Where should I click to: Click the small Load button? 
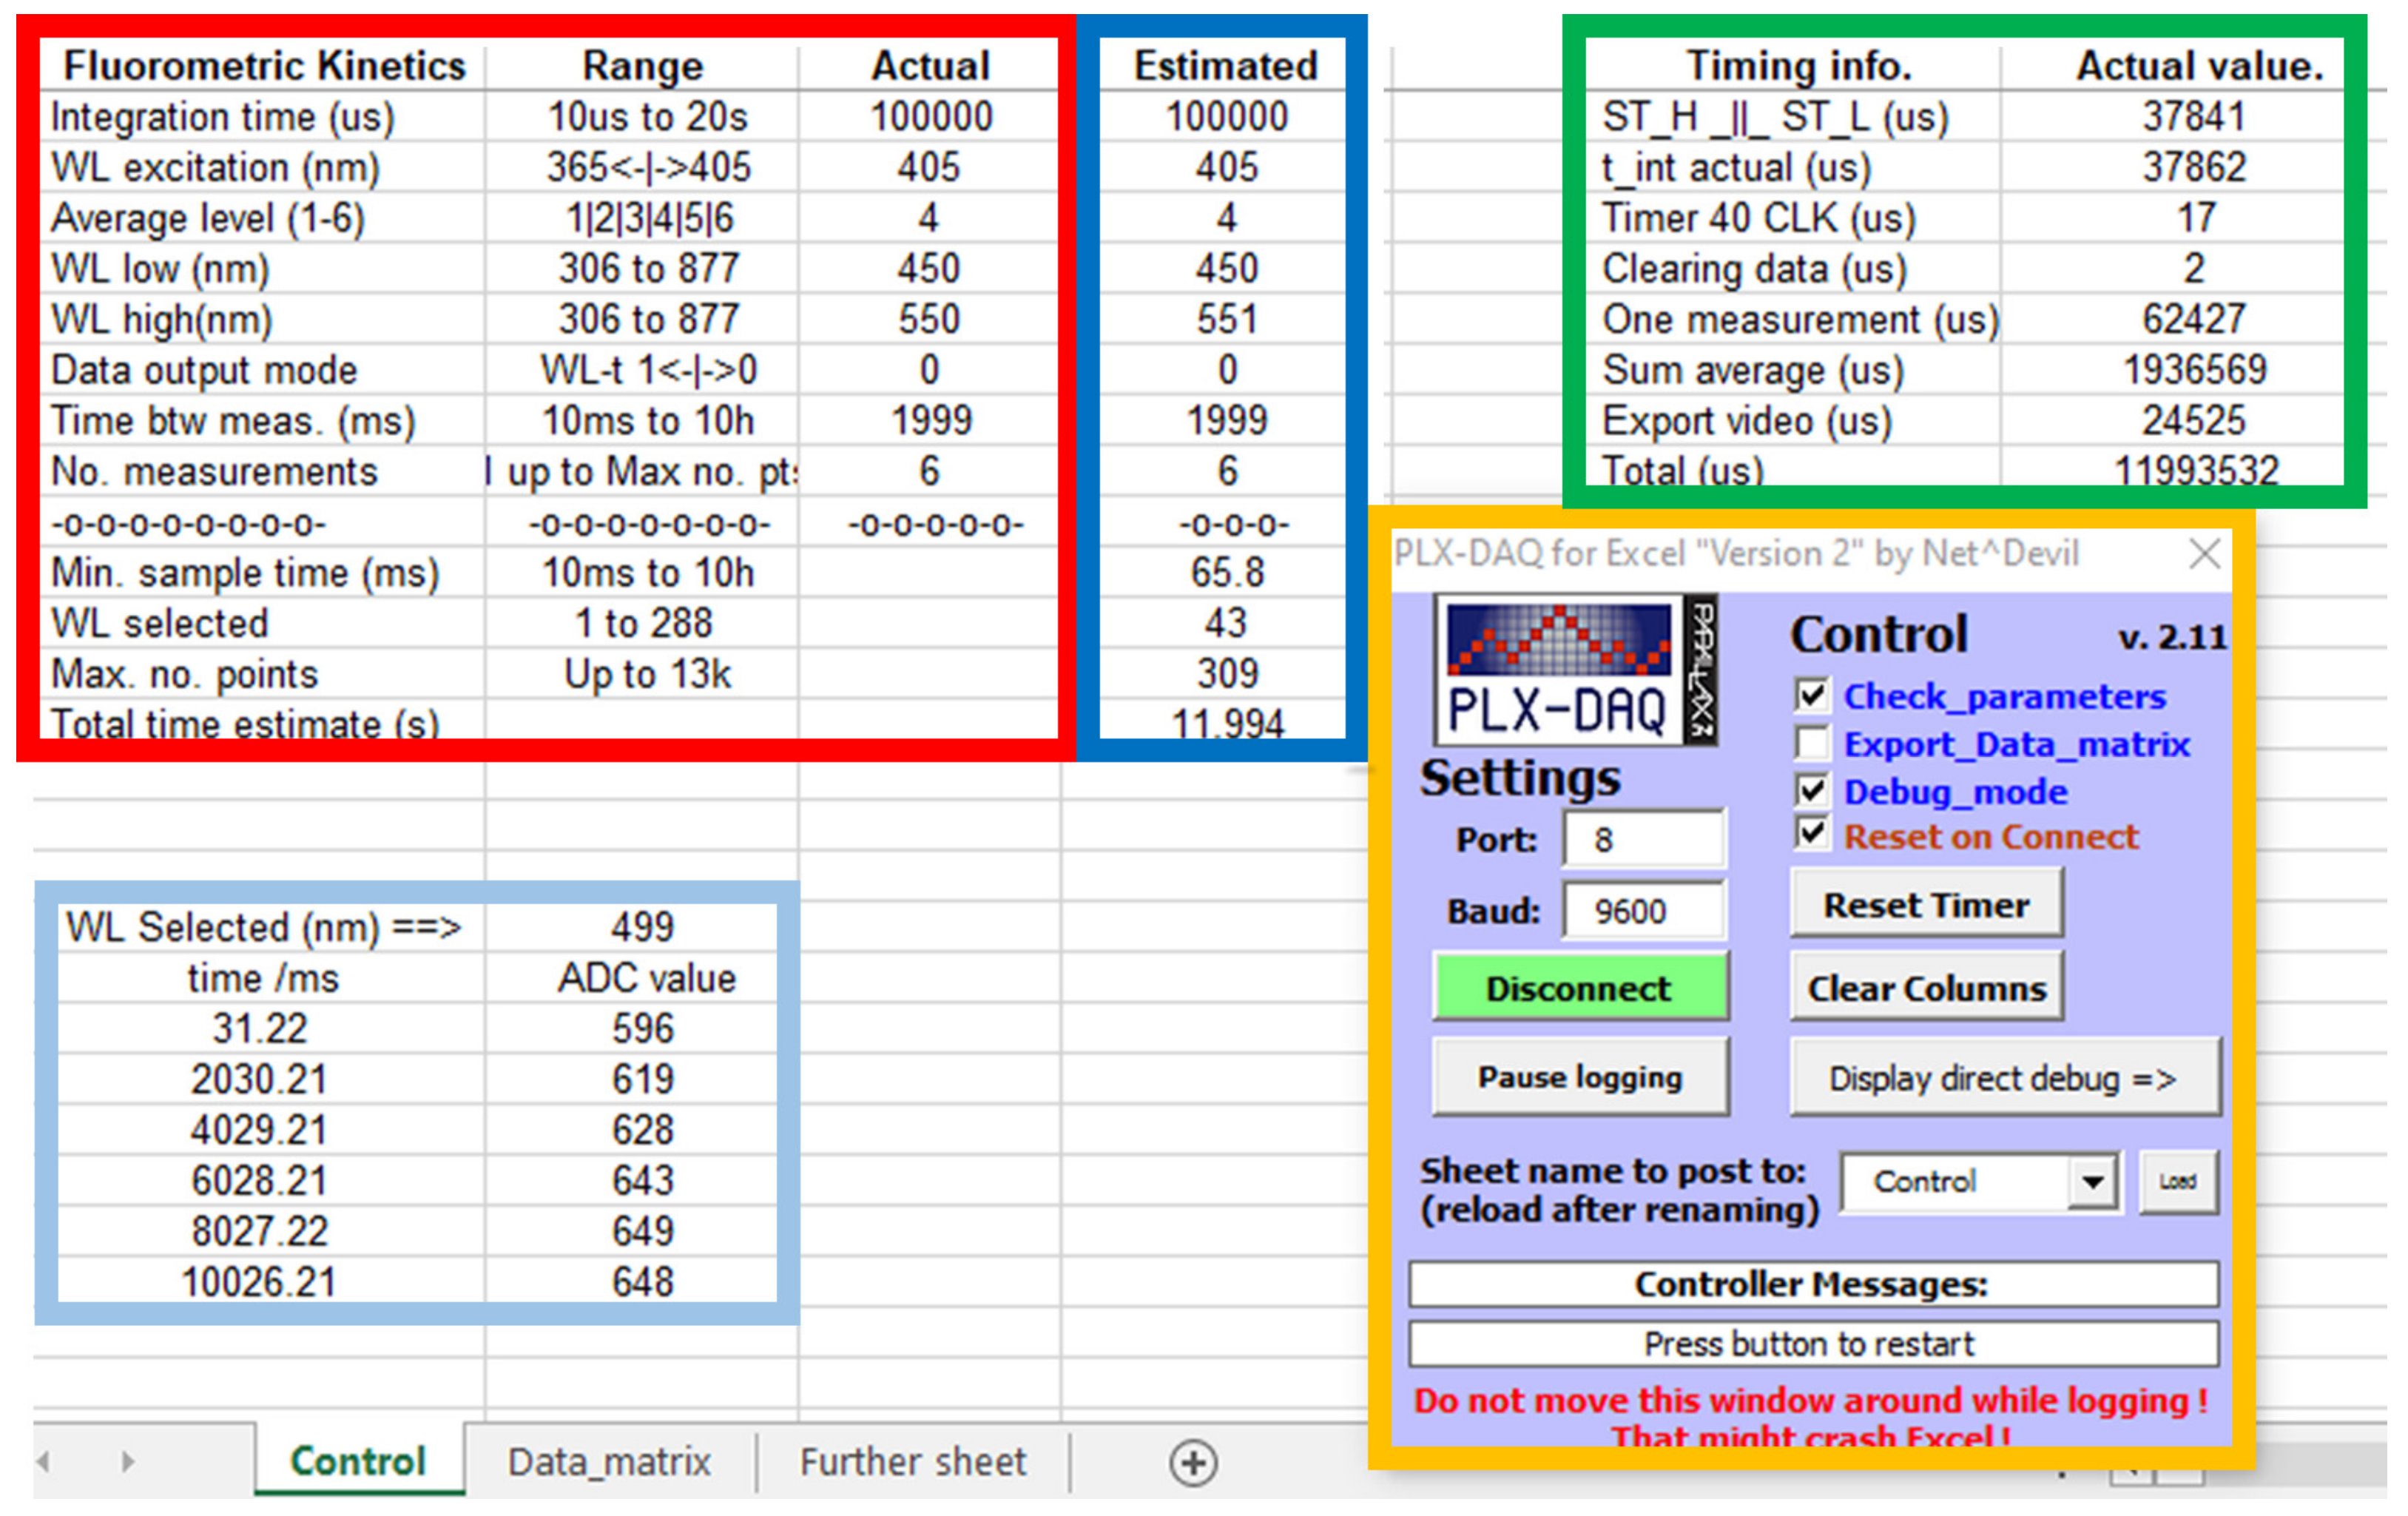[2177, 1181]
